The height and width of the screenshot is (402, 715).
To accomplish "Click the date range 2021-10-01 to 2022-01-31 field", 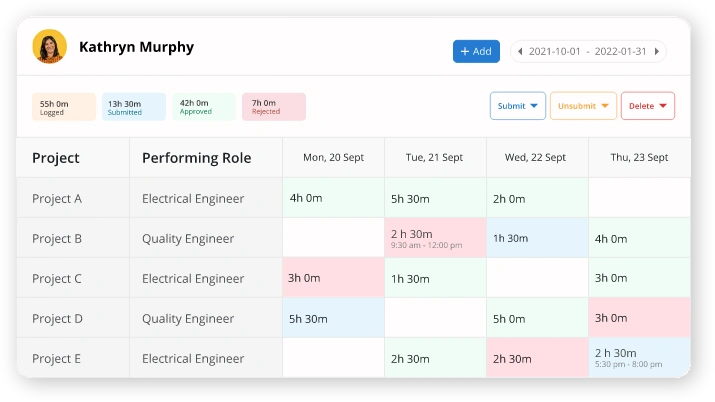I will pyautogui.click(x=587, y=51).
